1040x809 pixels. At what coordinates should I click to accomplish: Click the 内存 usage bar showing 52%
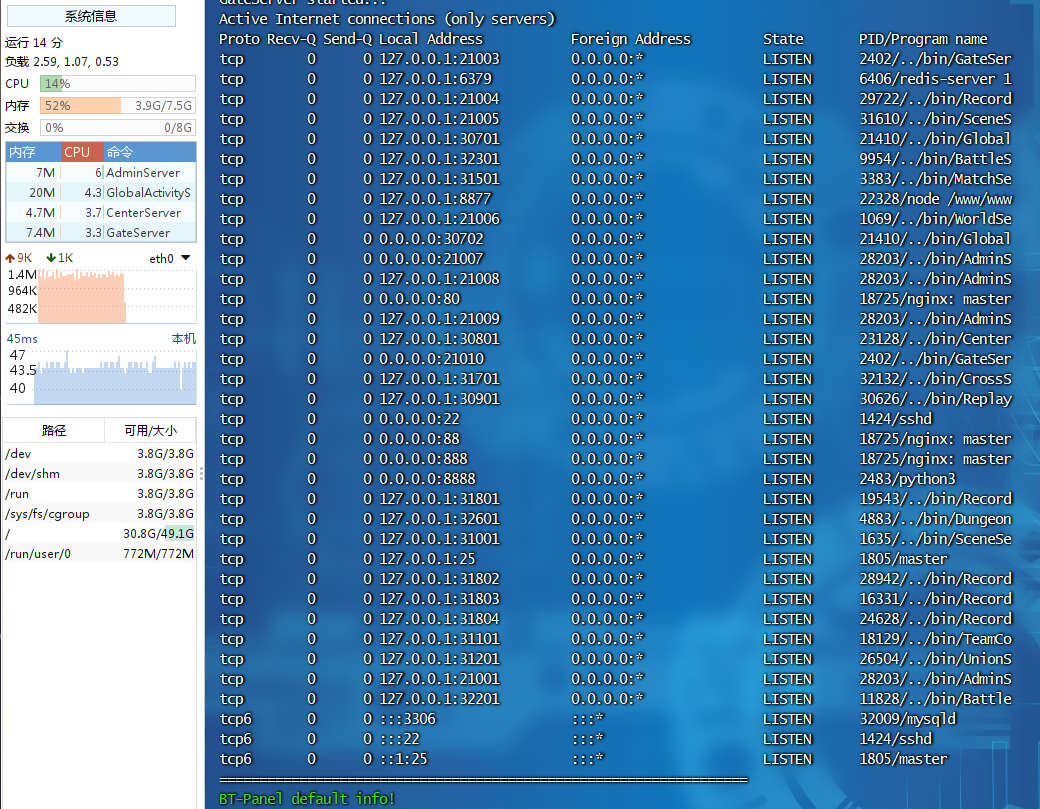coord(117,105)
